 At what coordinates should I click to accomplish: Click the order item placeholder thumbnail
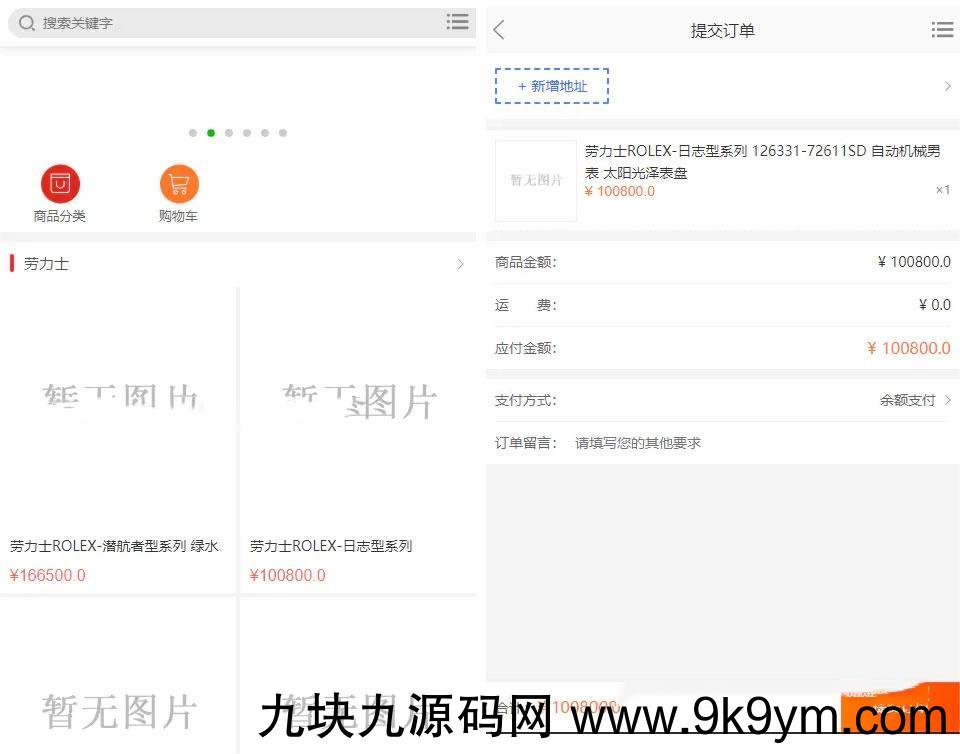tap(536, 181)
